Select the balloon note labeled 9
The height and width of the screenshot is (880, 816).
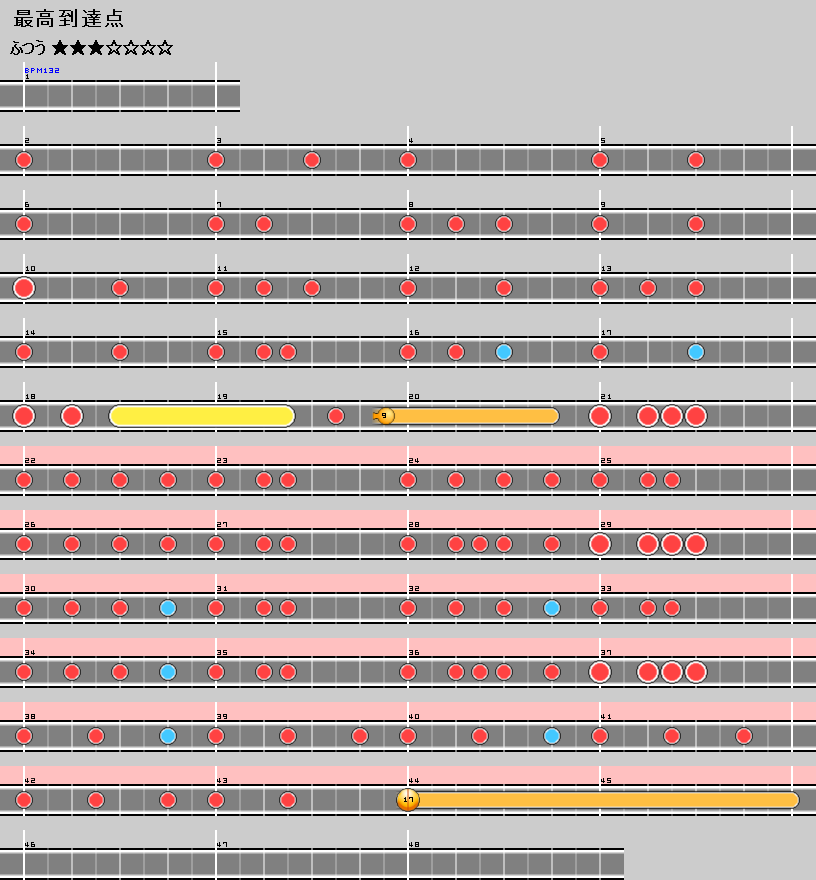pyautogui.click(x=386, y=416)
